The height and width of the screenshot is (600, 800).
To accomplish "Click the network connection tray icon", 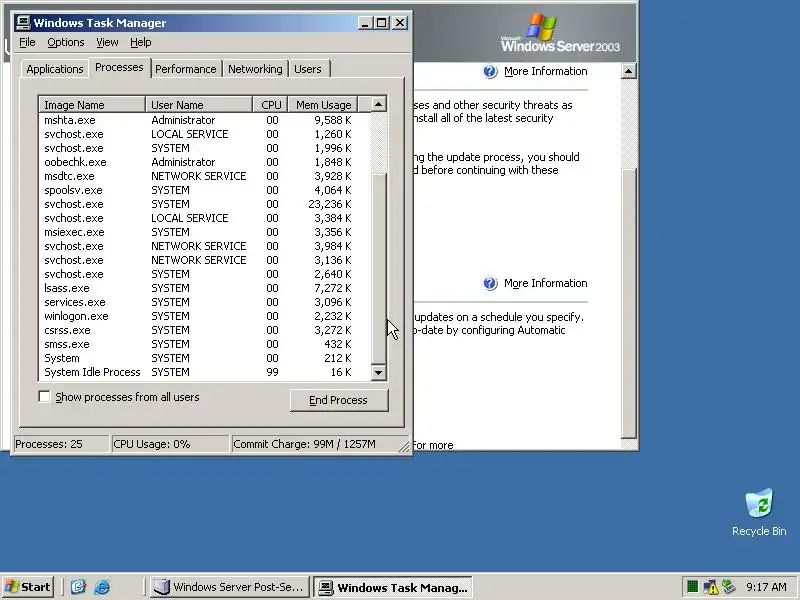I will (x=728, y=587).
